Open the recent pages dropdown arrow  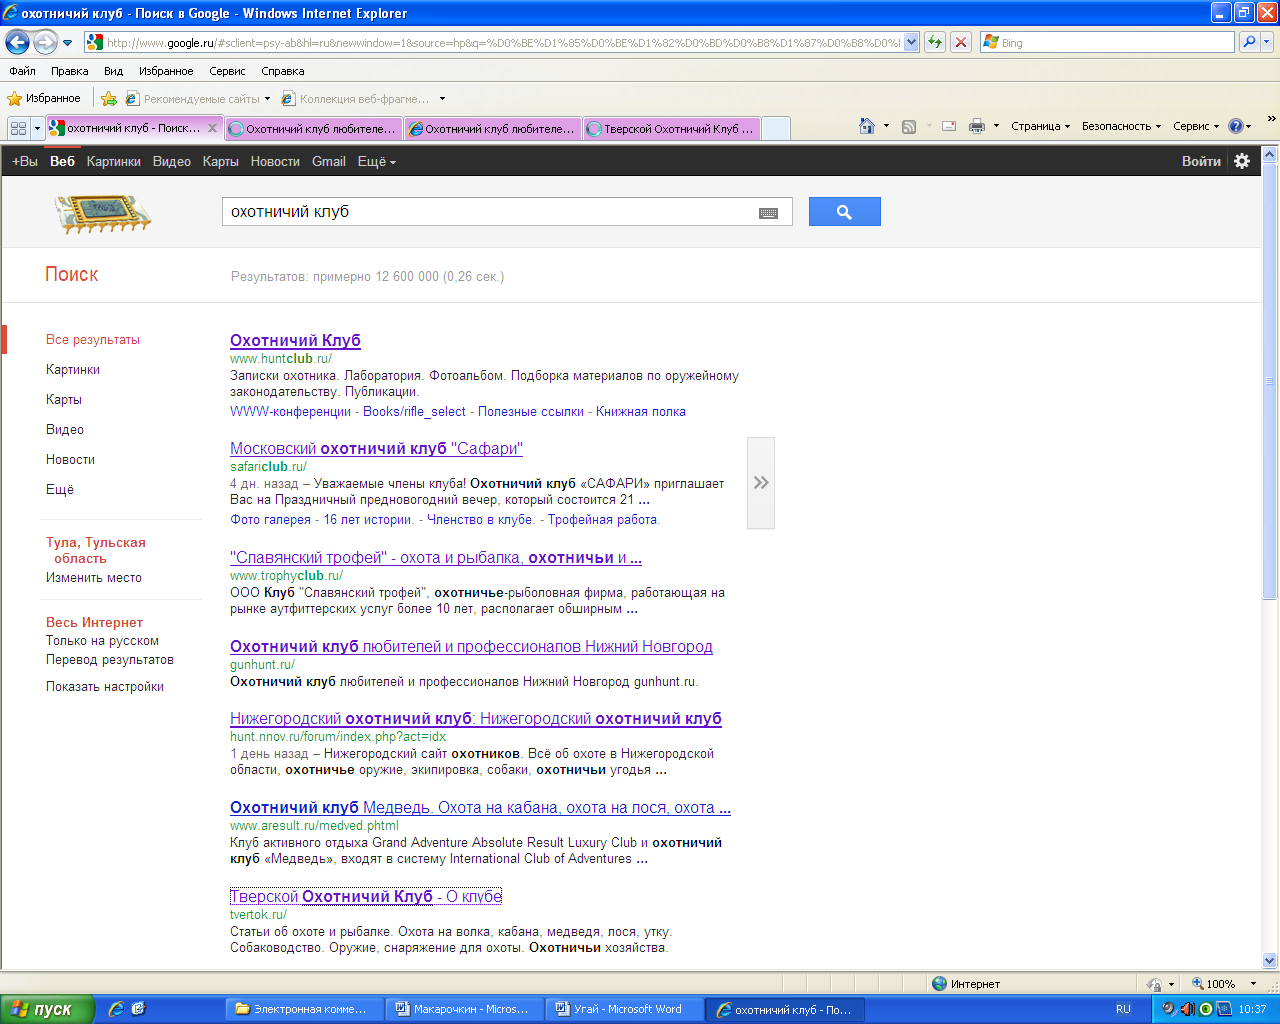point(67,43)
